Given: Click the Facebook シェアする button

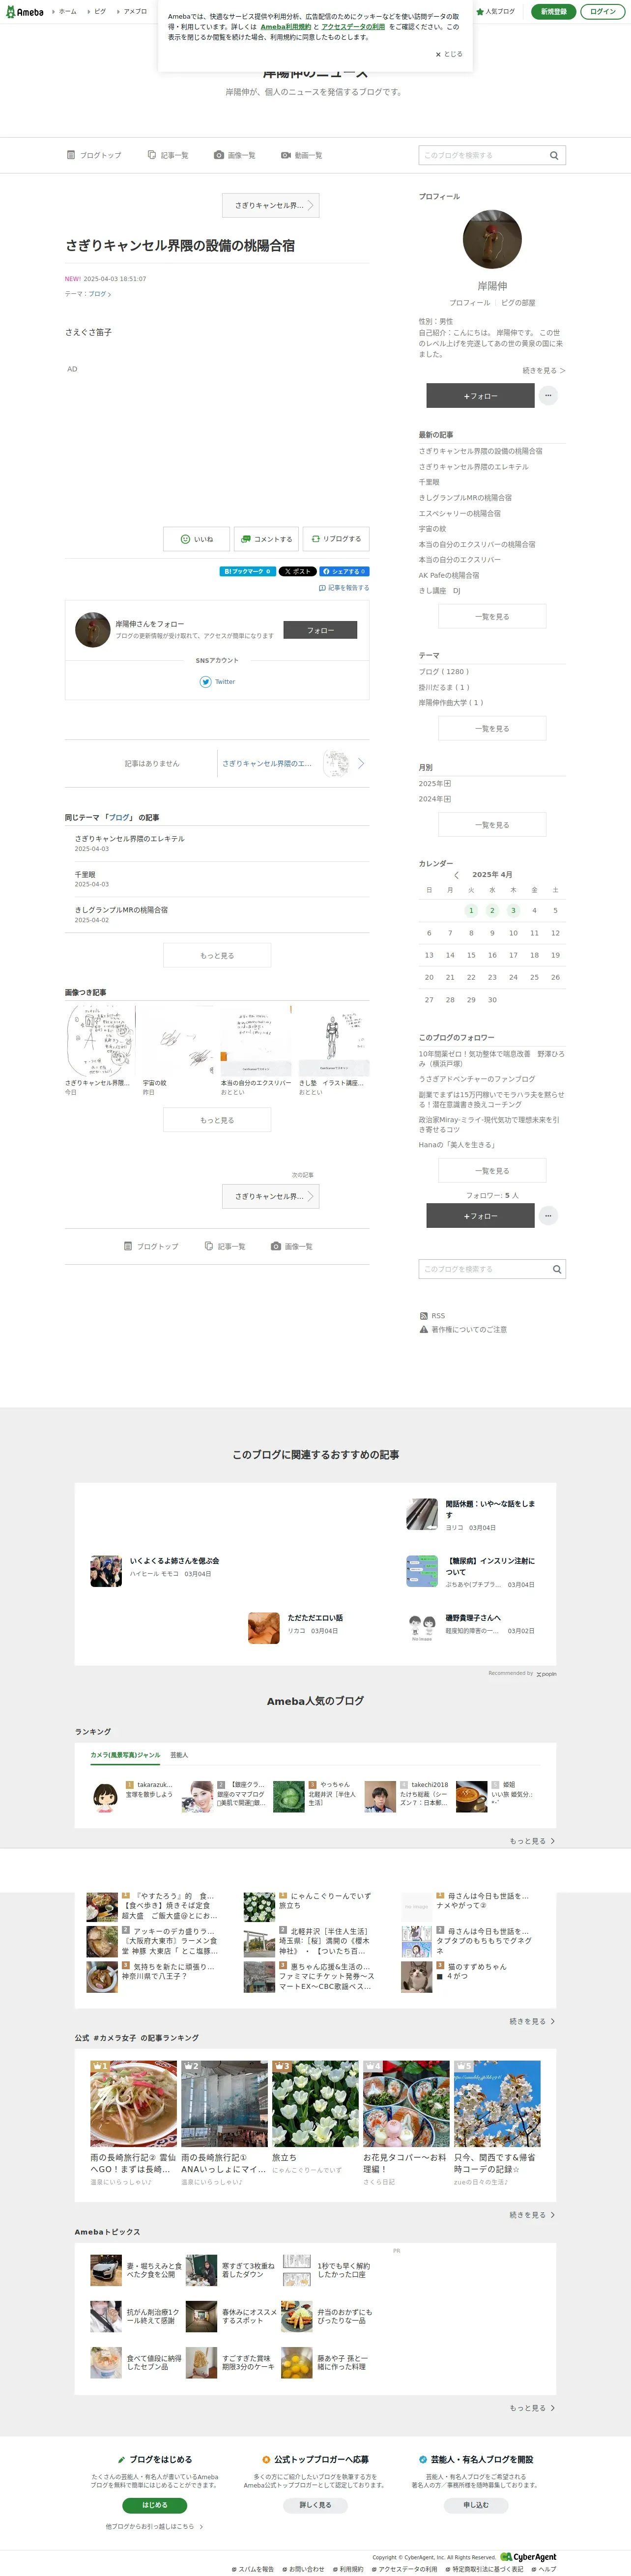Looking at the screenshot, I should coord(345,572).
